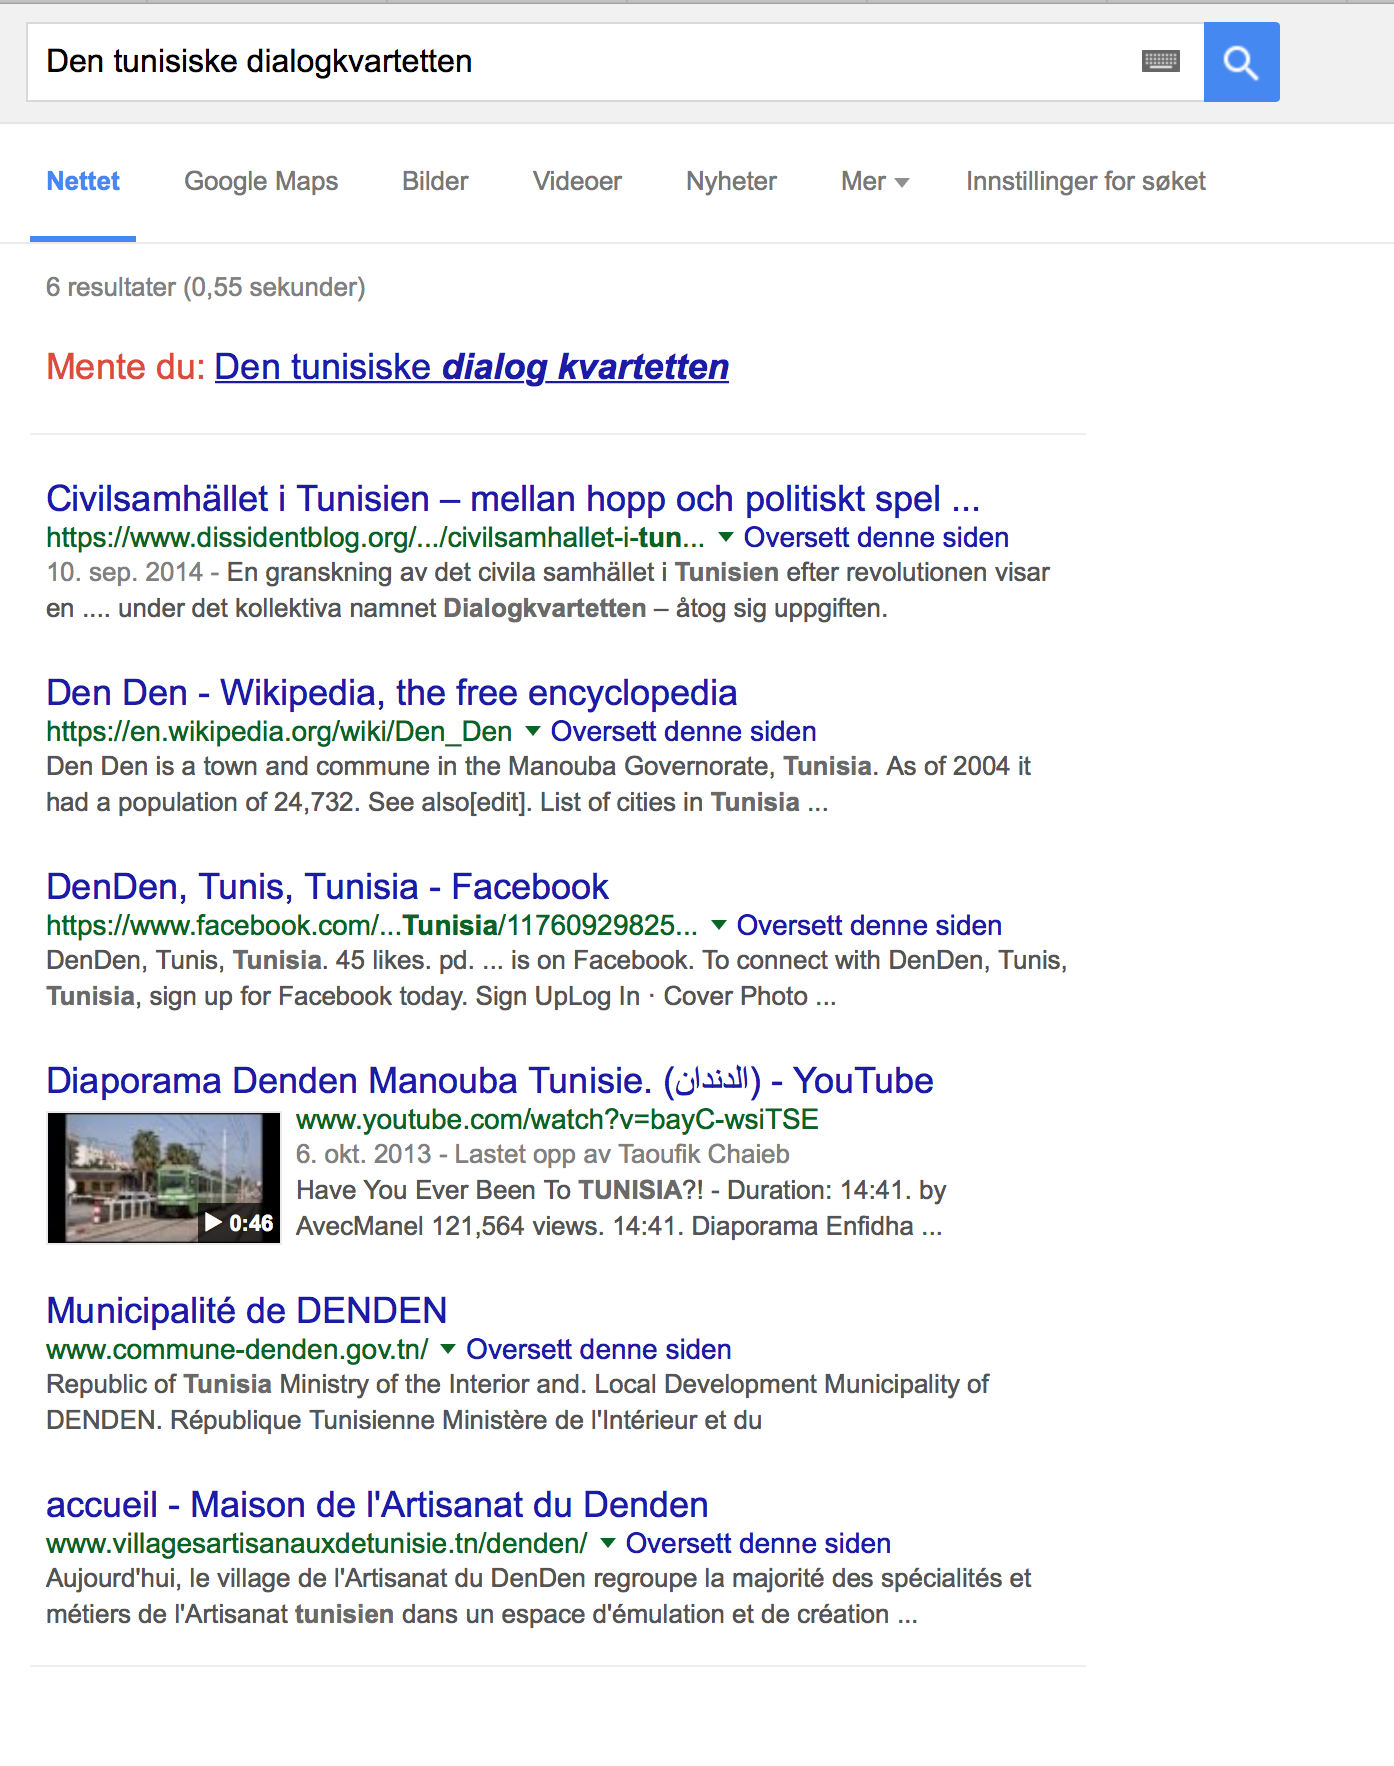Open the Civilsamhället i Tunisien result
Screen dimensions: 1394x1766
coord(512,499)
